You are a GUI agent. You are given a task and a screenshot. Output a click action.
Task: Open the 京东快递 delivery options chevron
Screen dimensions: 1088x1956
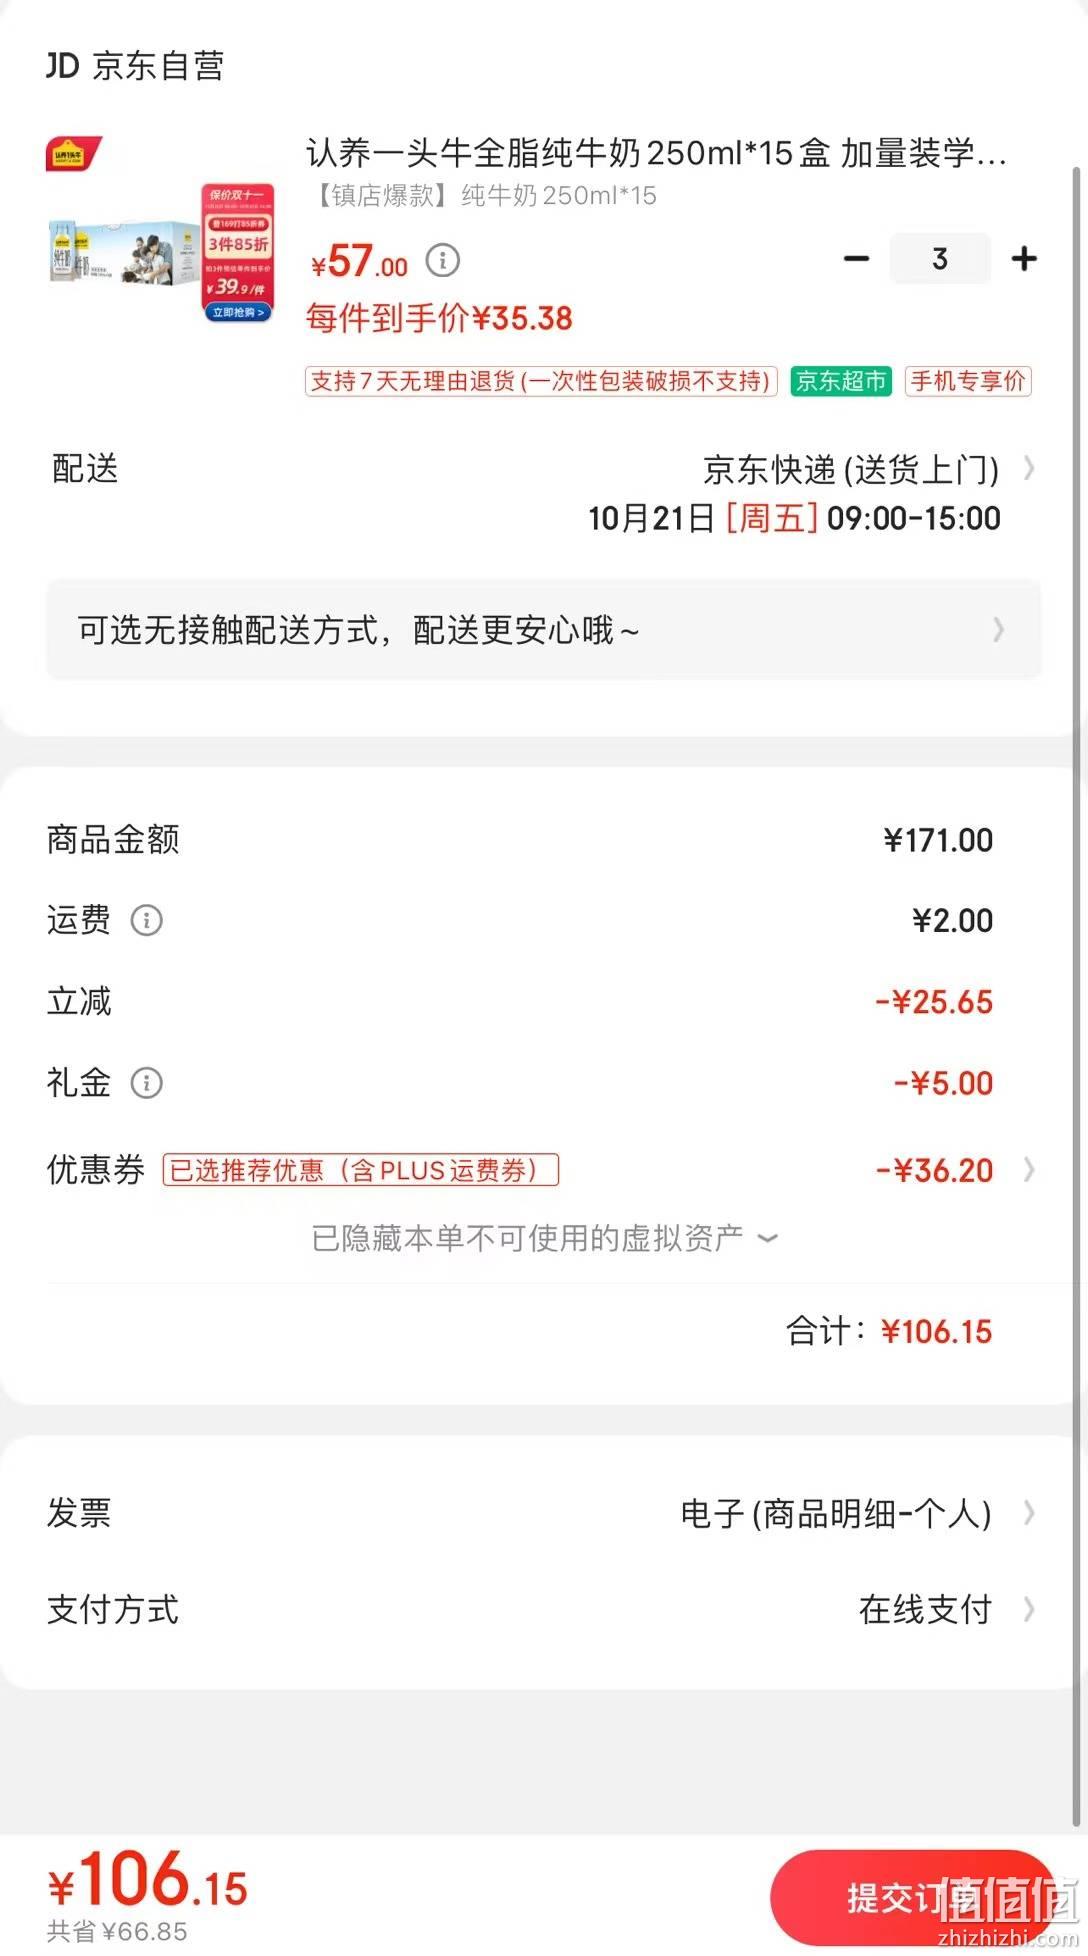click(1029, 468)
